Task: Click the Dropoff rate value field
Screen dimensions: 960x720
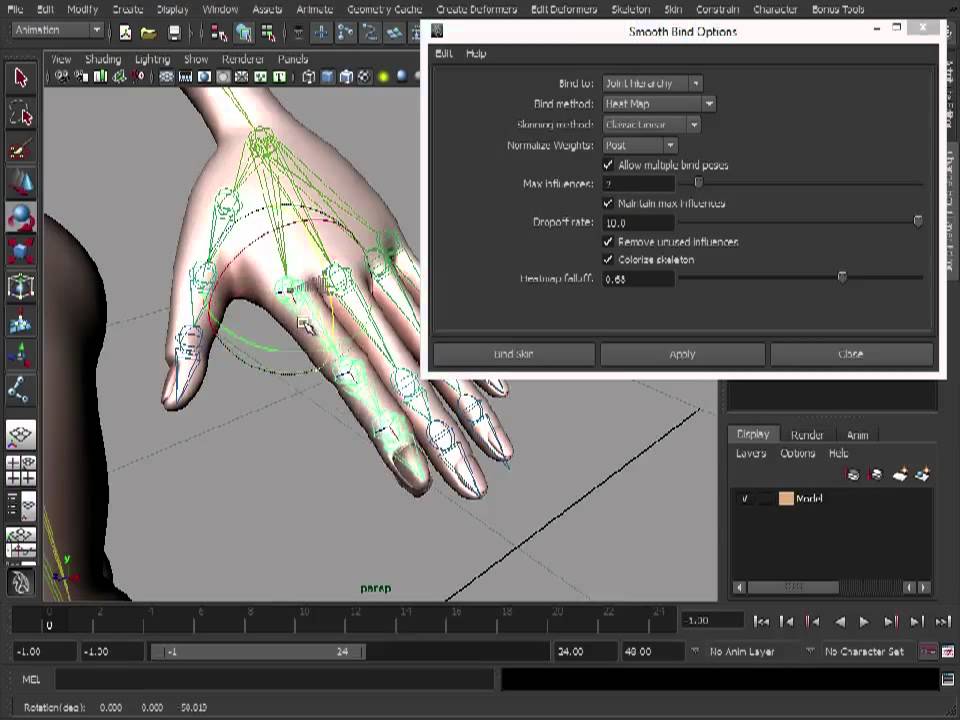Action: click(x=639, y=222)
